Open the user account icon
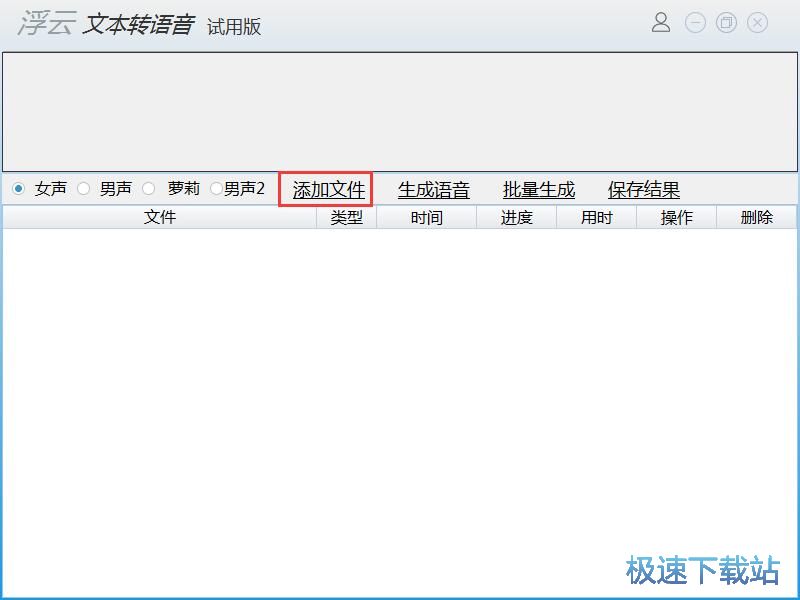 pyautogui.click(x=661, y=22)
